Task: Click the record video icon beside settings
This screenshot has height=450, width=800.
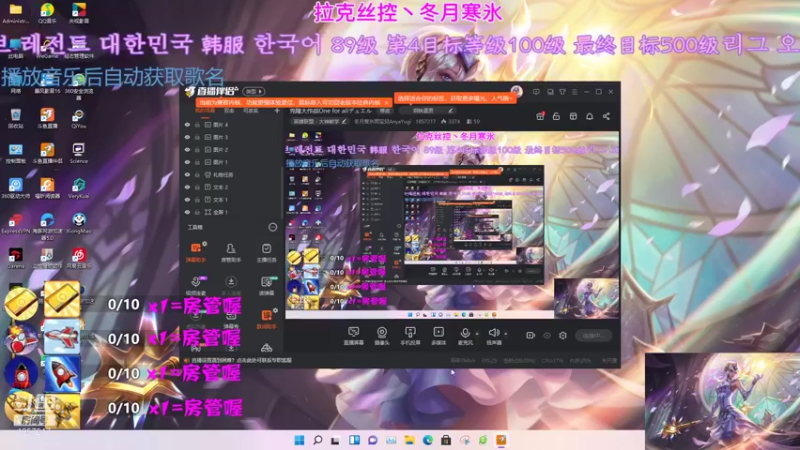Action: (x=531, y=335)
